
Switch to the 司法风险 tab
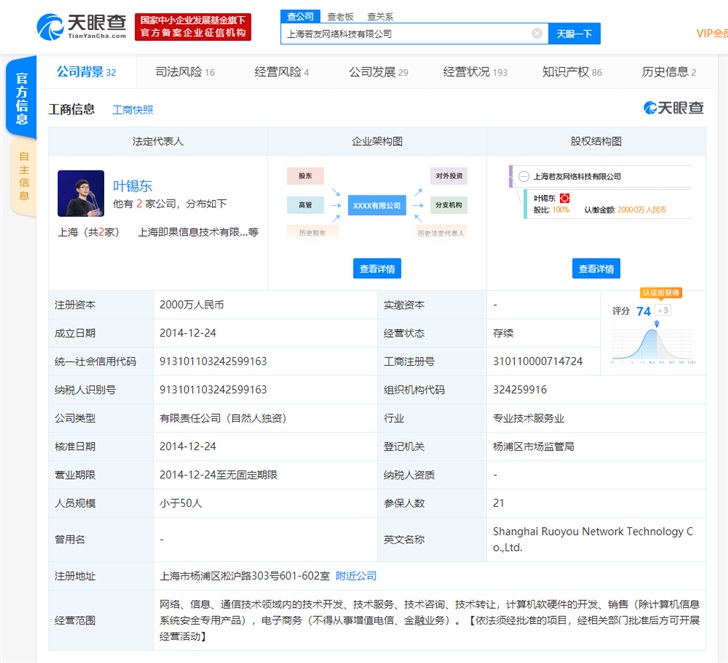coord(185,72)
